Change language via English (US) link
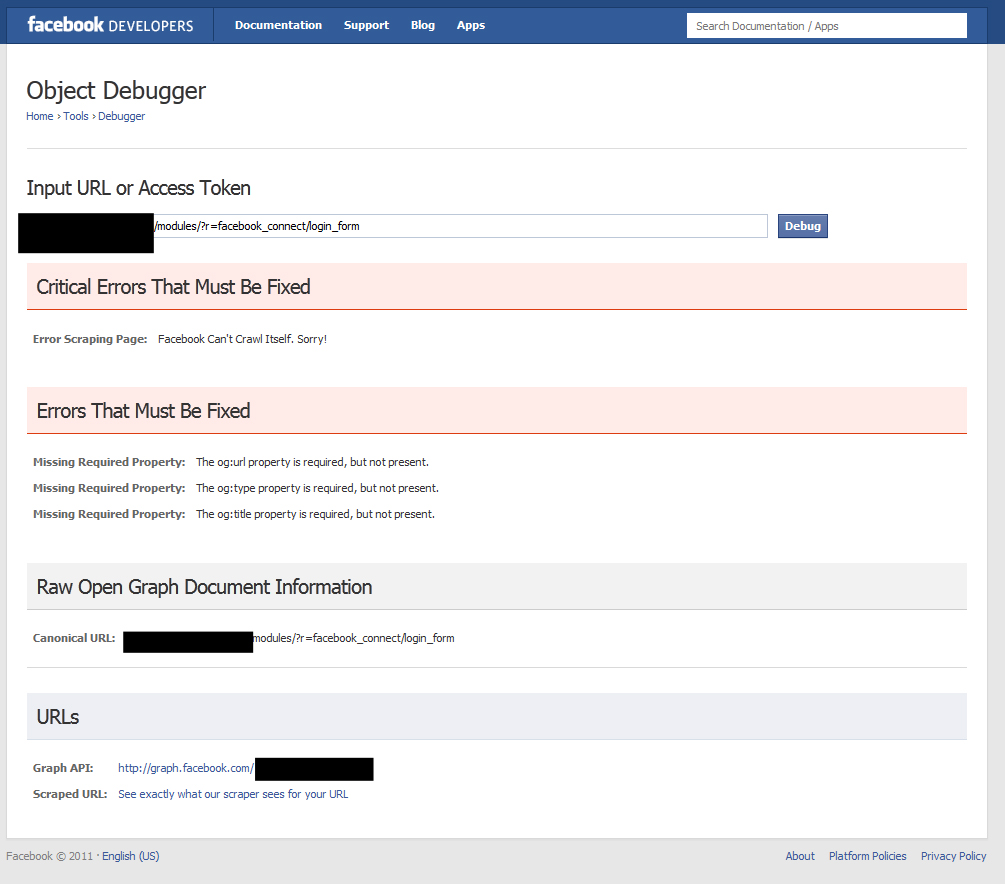This screenshot has width=1005, height=884. tap(130, 856)
